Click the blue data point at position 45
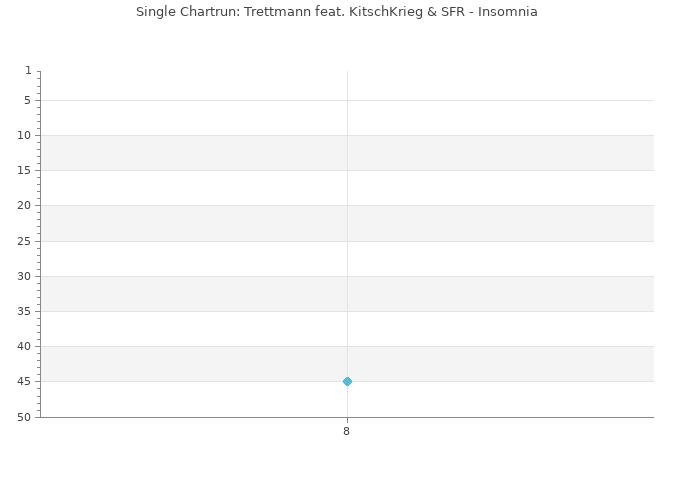Viewport: 673px width, 500px height. pos(347,381)
